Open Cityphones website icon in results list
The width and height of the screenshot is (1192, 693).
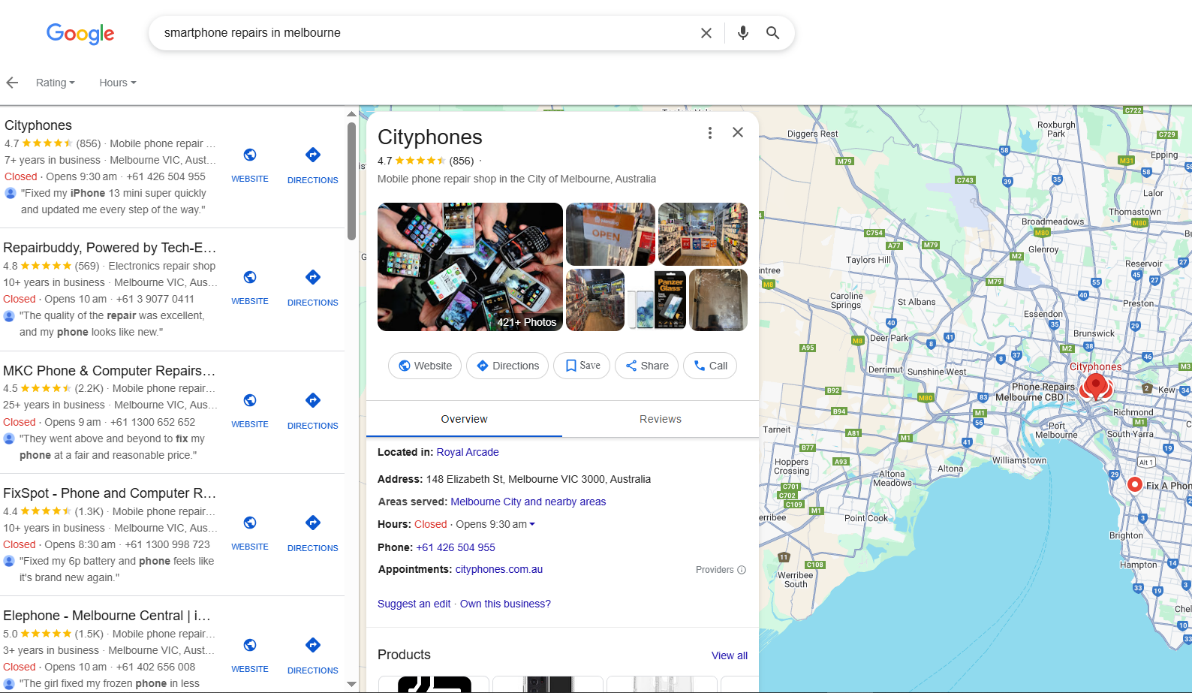click(249, 155)
